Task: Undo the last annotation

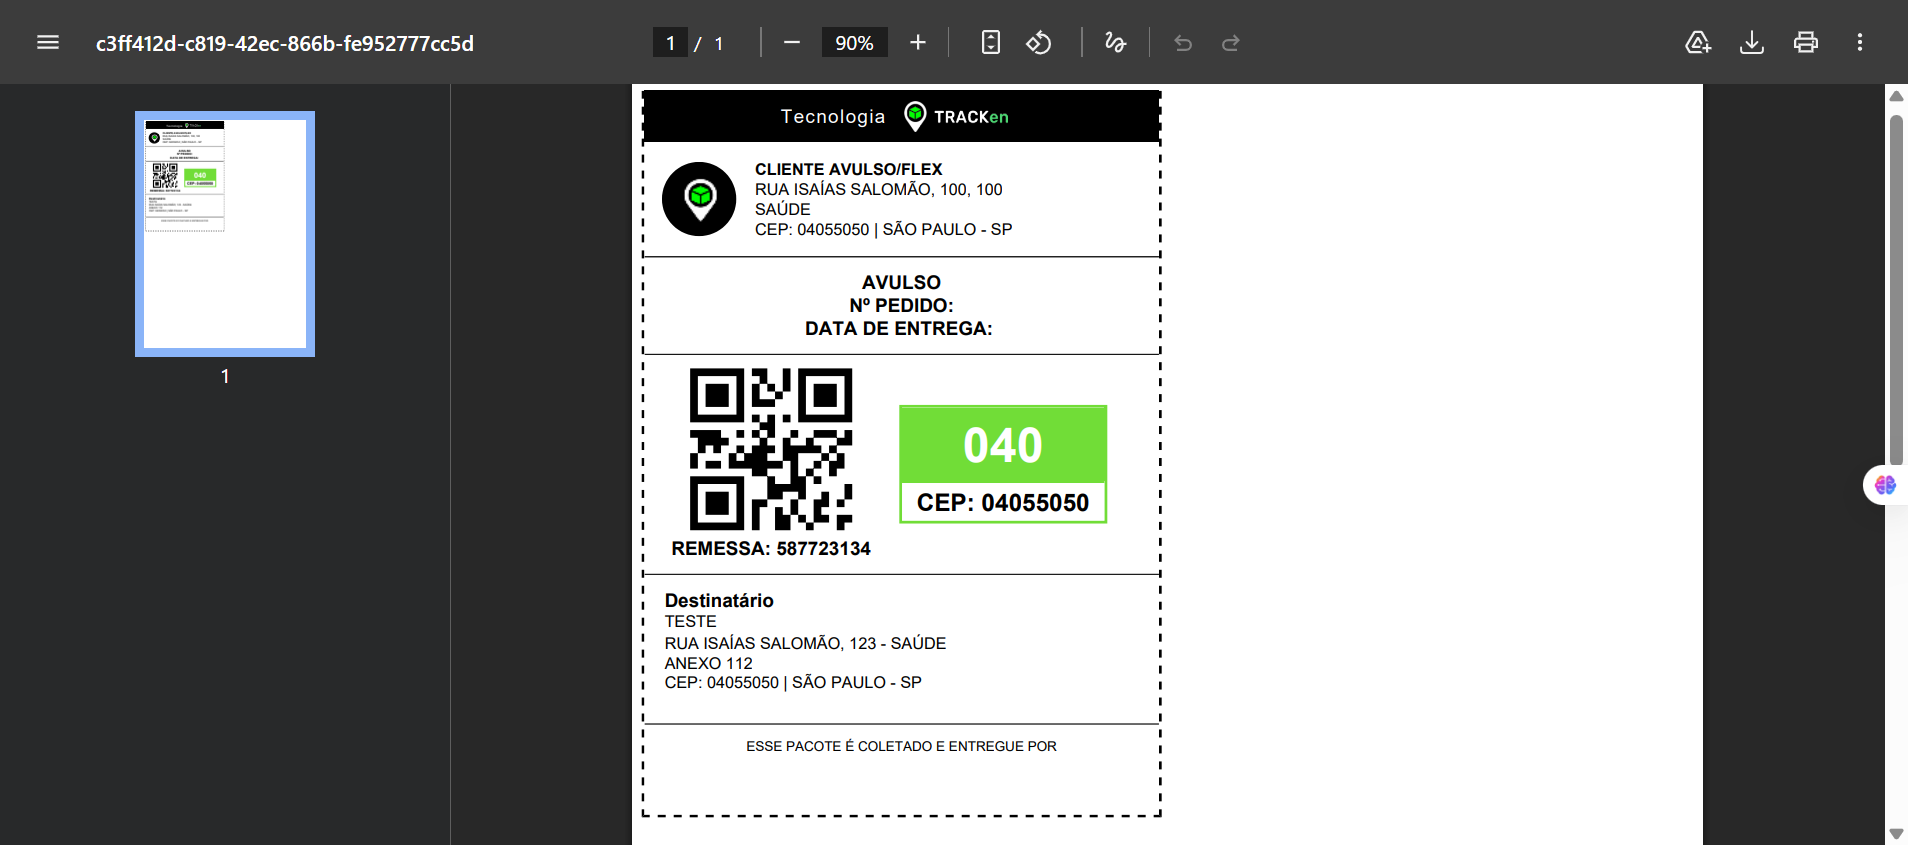Action: pos(1183,42)
